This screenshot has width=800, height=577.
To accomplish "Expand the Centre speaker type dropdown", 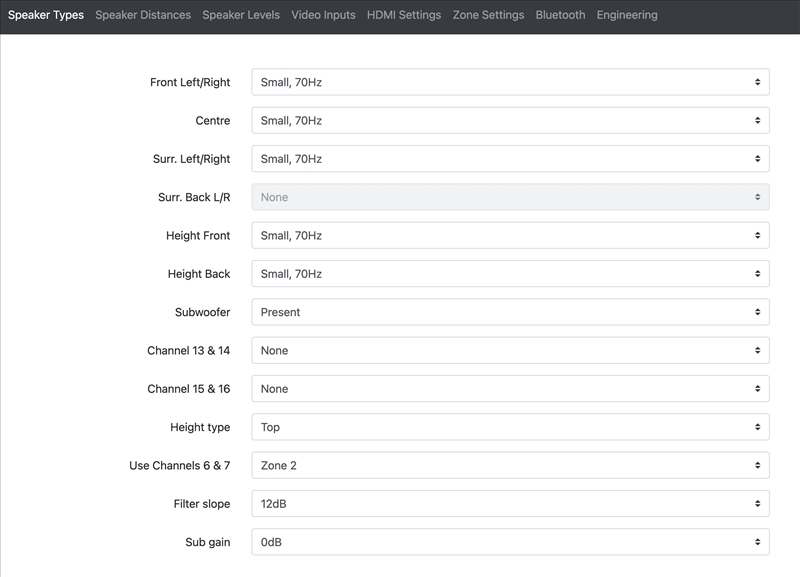I will [510, 121].
